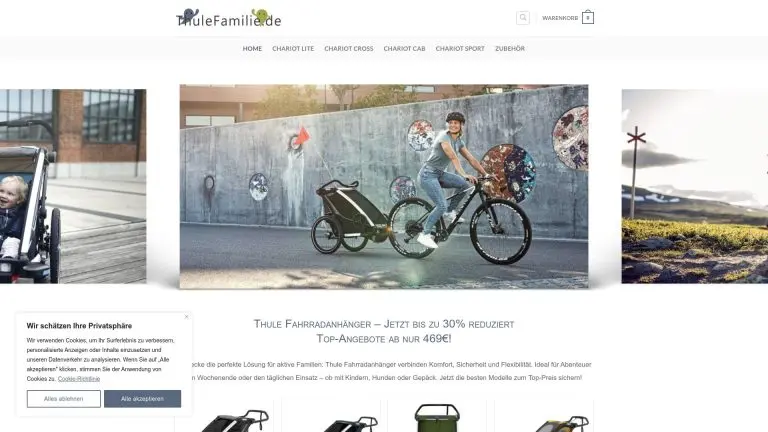Open the Zubehör menu item
The height and width of the screenshot is (432, 768).
point(510,48)
